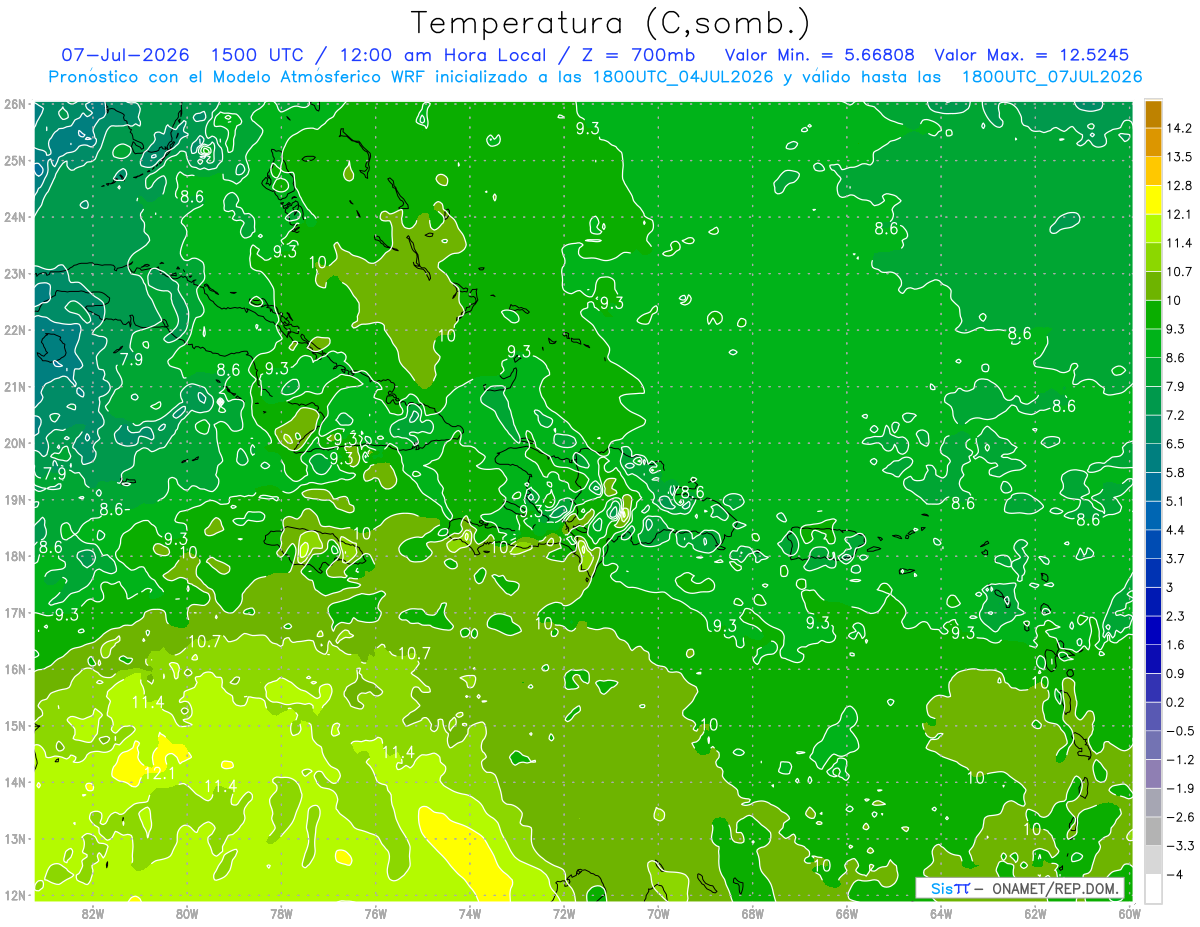Viewport: 1200px width, 927px height.
Task: Click "12:00 am Hora Local" in the header
Action: tap(445, 55)
